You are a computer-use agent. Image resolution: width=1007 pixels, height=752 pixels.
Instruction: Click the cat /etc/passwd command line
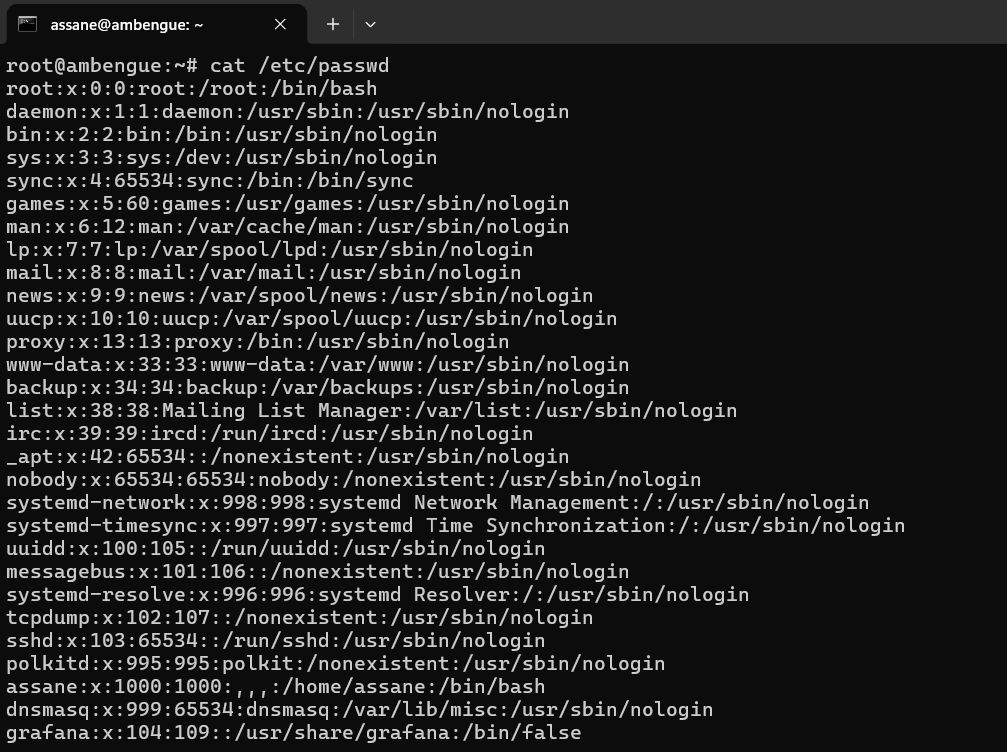tap(198, 66)
